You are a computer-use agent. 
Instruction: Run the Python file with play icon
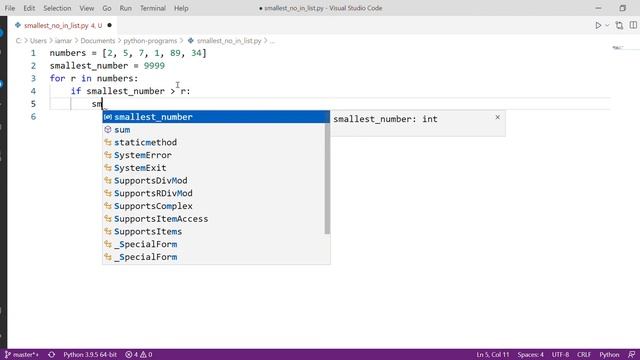pyautogui.click(x=598, y=25)
